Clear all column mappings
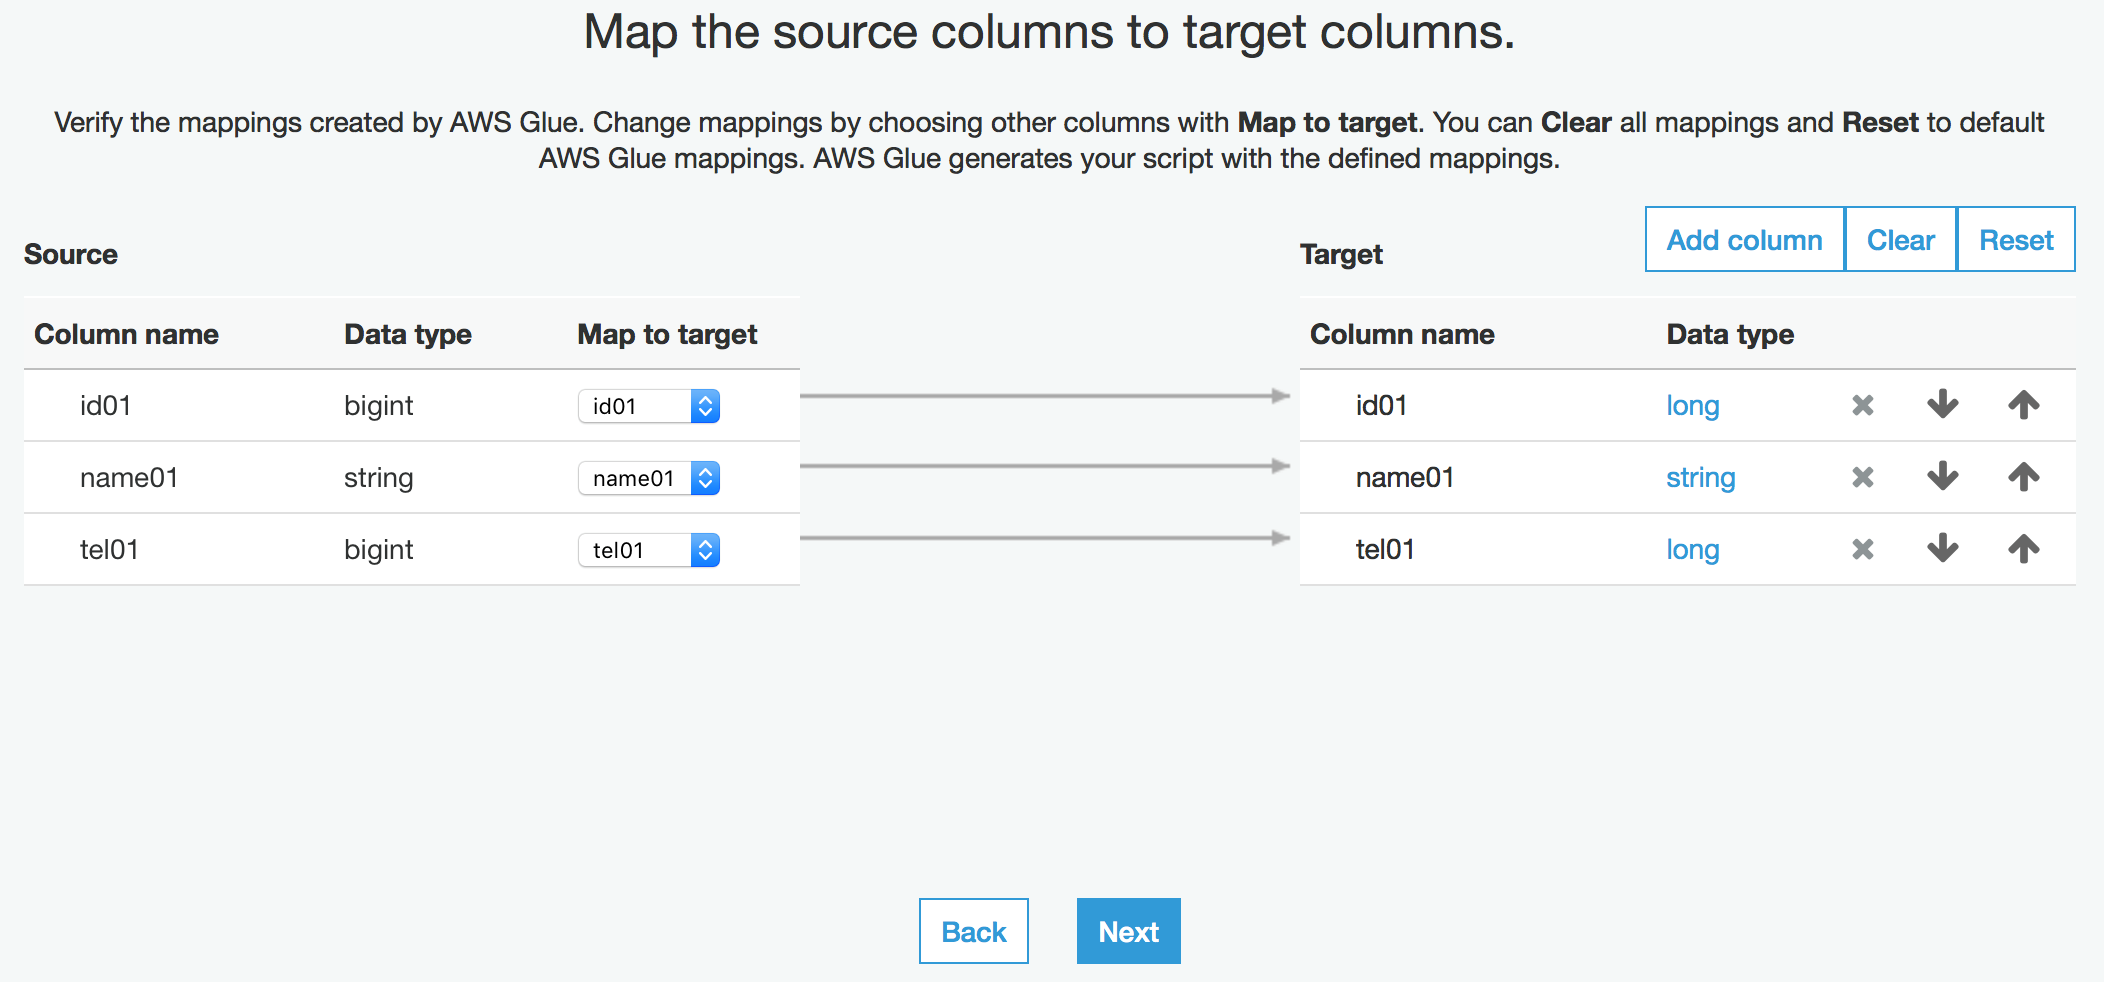Image resolution: width=2104 pixels, height=982 pixels. (1900, 240)
